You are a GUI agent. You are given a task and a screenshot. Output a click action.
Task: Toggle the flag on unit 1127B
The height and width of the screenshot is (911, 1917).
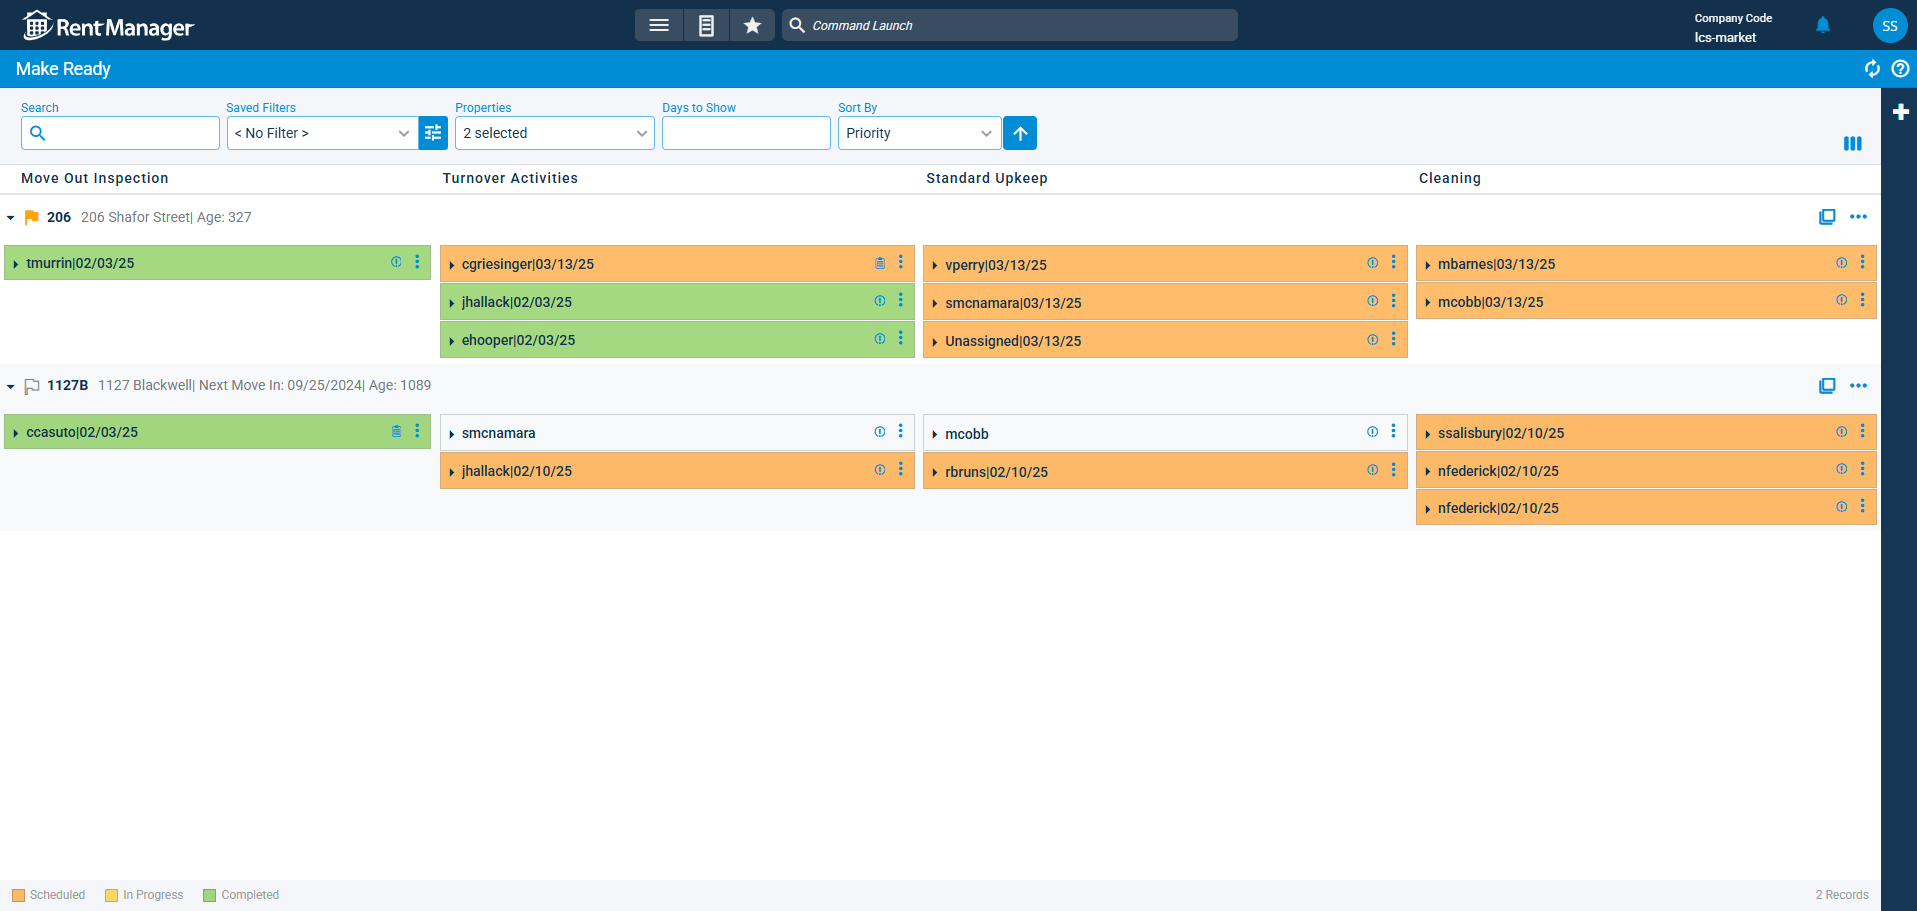(x=32, y=386)
